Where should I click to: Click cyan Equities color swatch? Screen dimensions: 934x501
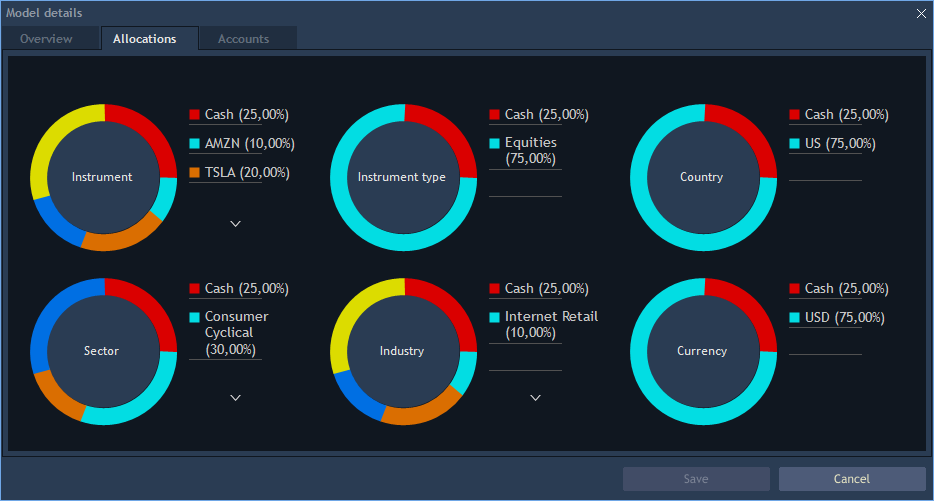tap(494, 143)
